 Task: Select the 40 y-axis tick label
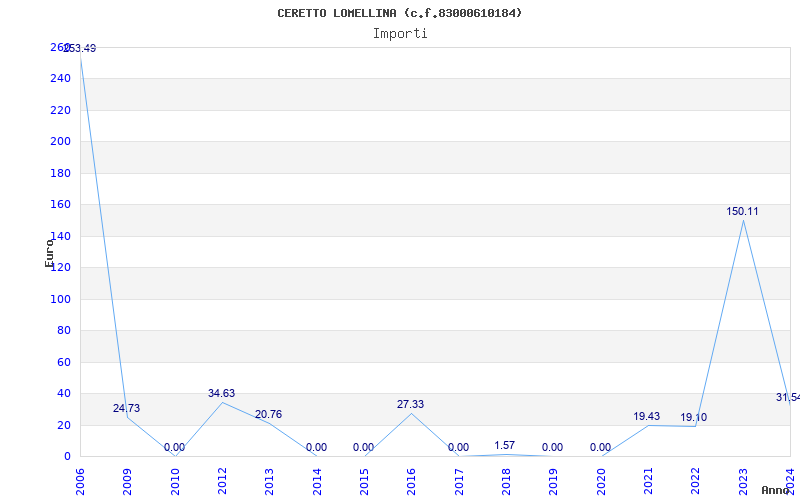click(63, 393)
